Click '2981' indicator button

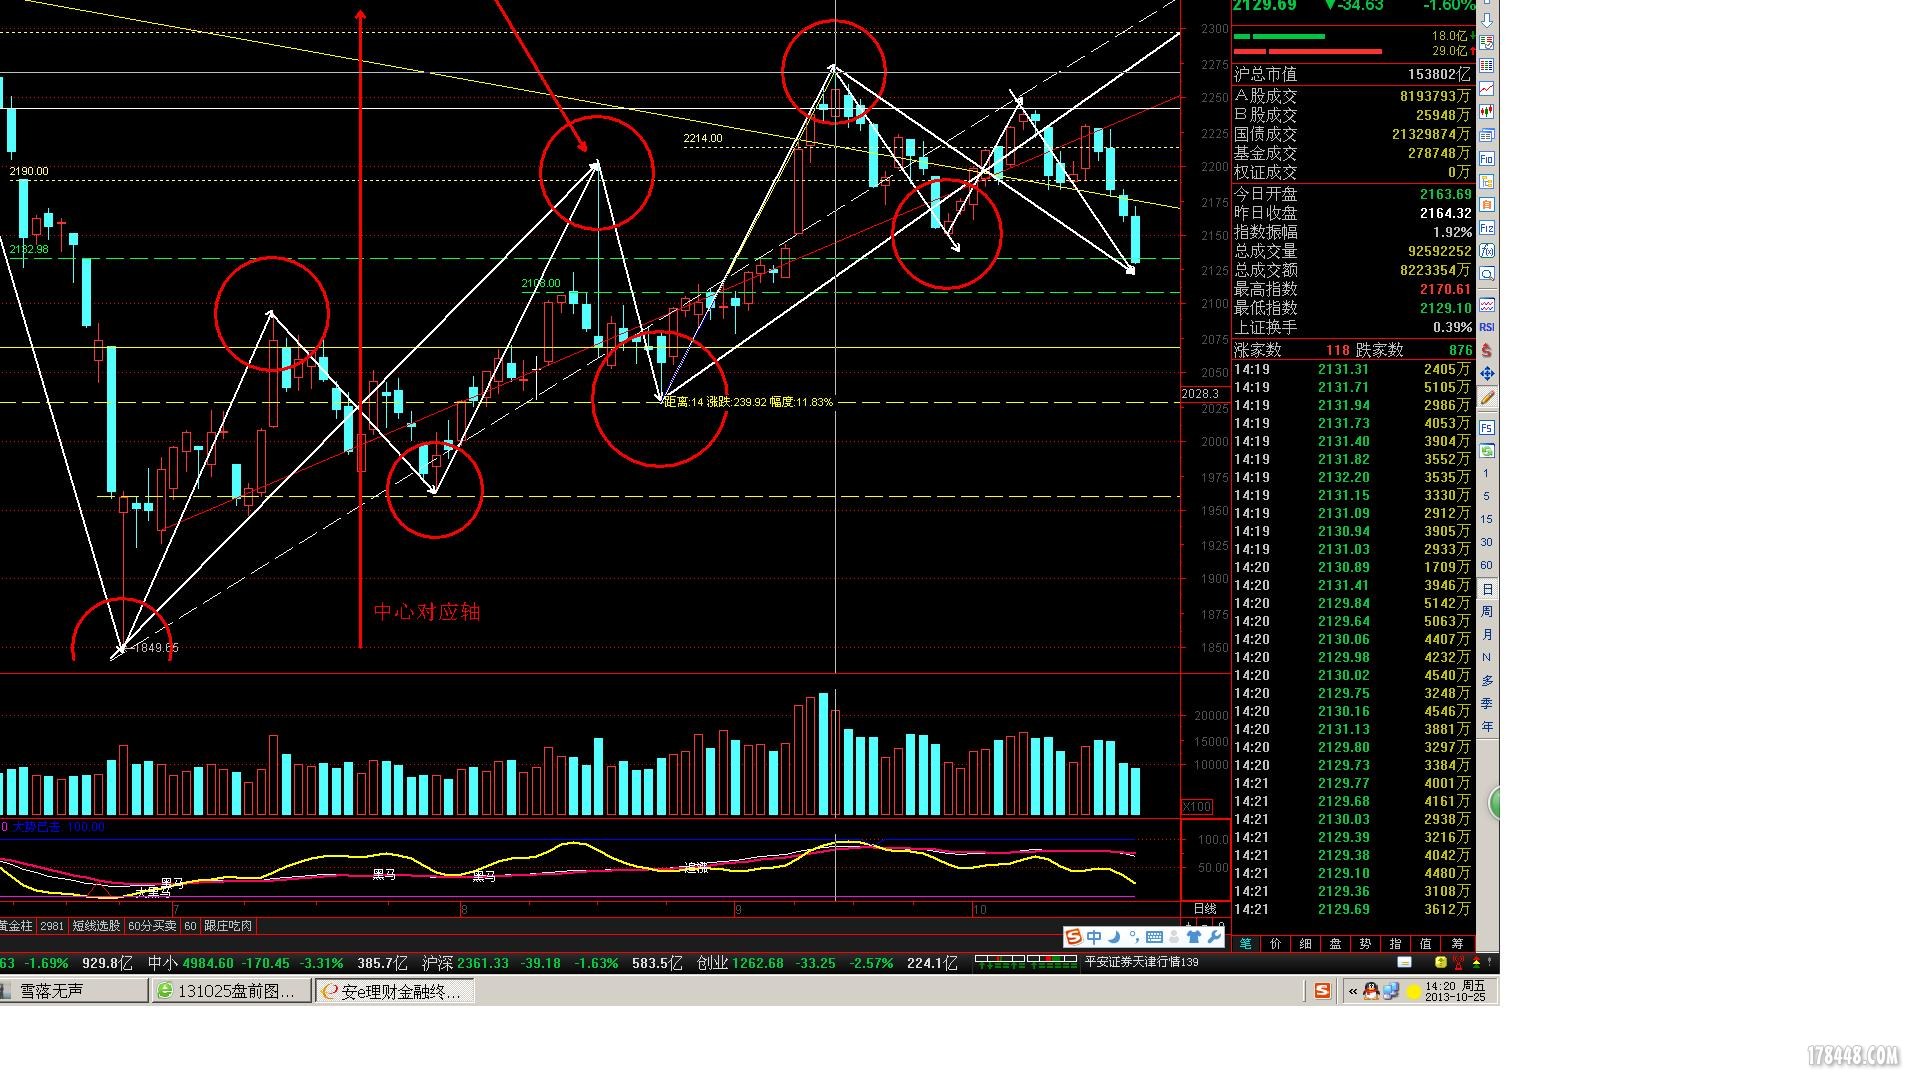(52, 926)
